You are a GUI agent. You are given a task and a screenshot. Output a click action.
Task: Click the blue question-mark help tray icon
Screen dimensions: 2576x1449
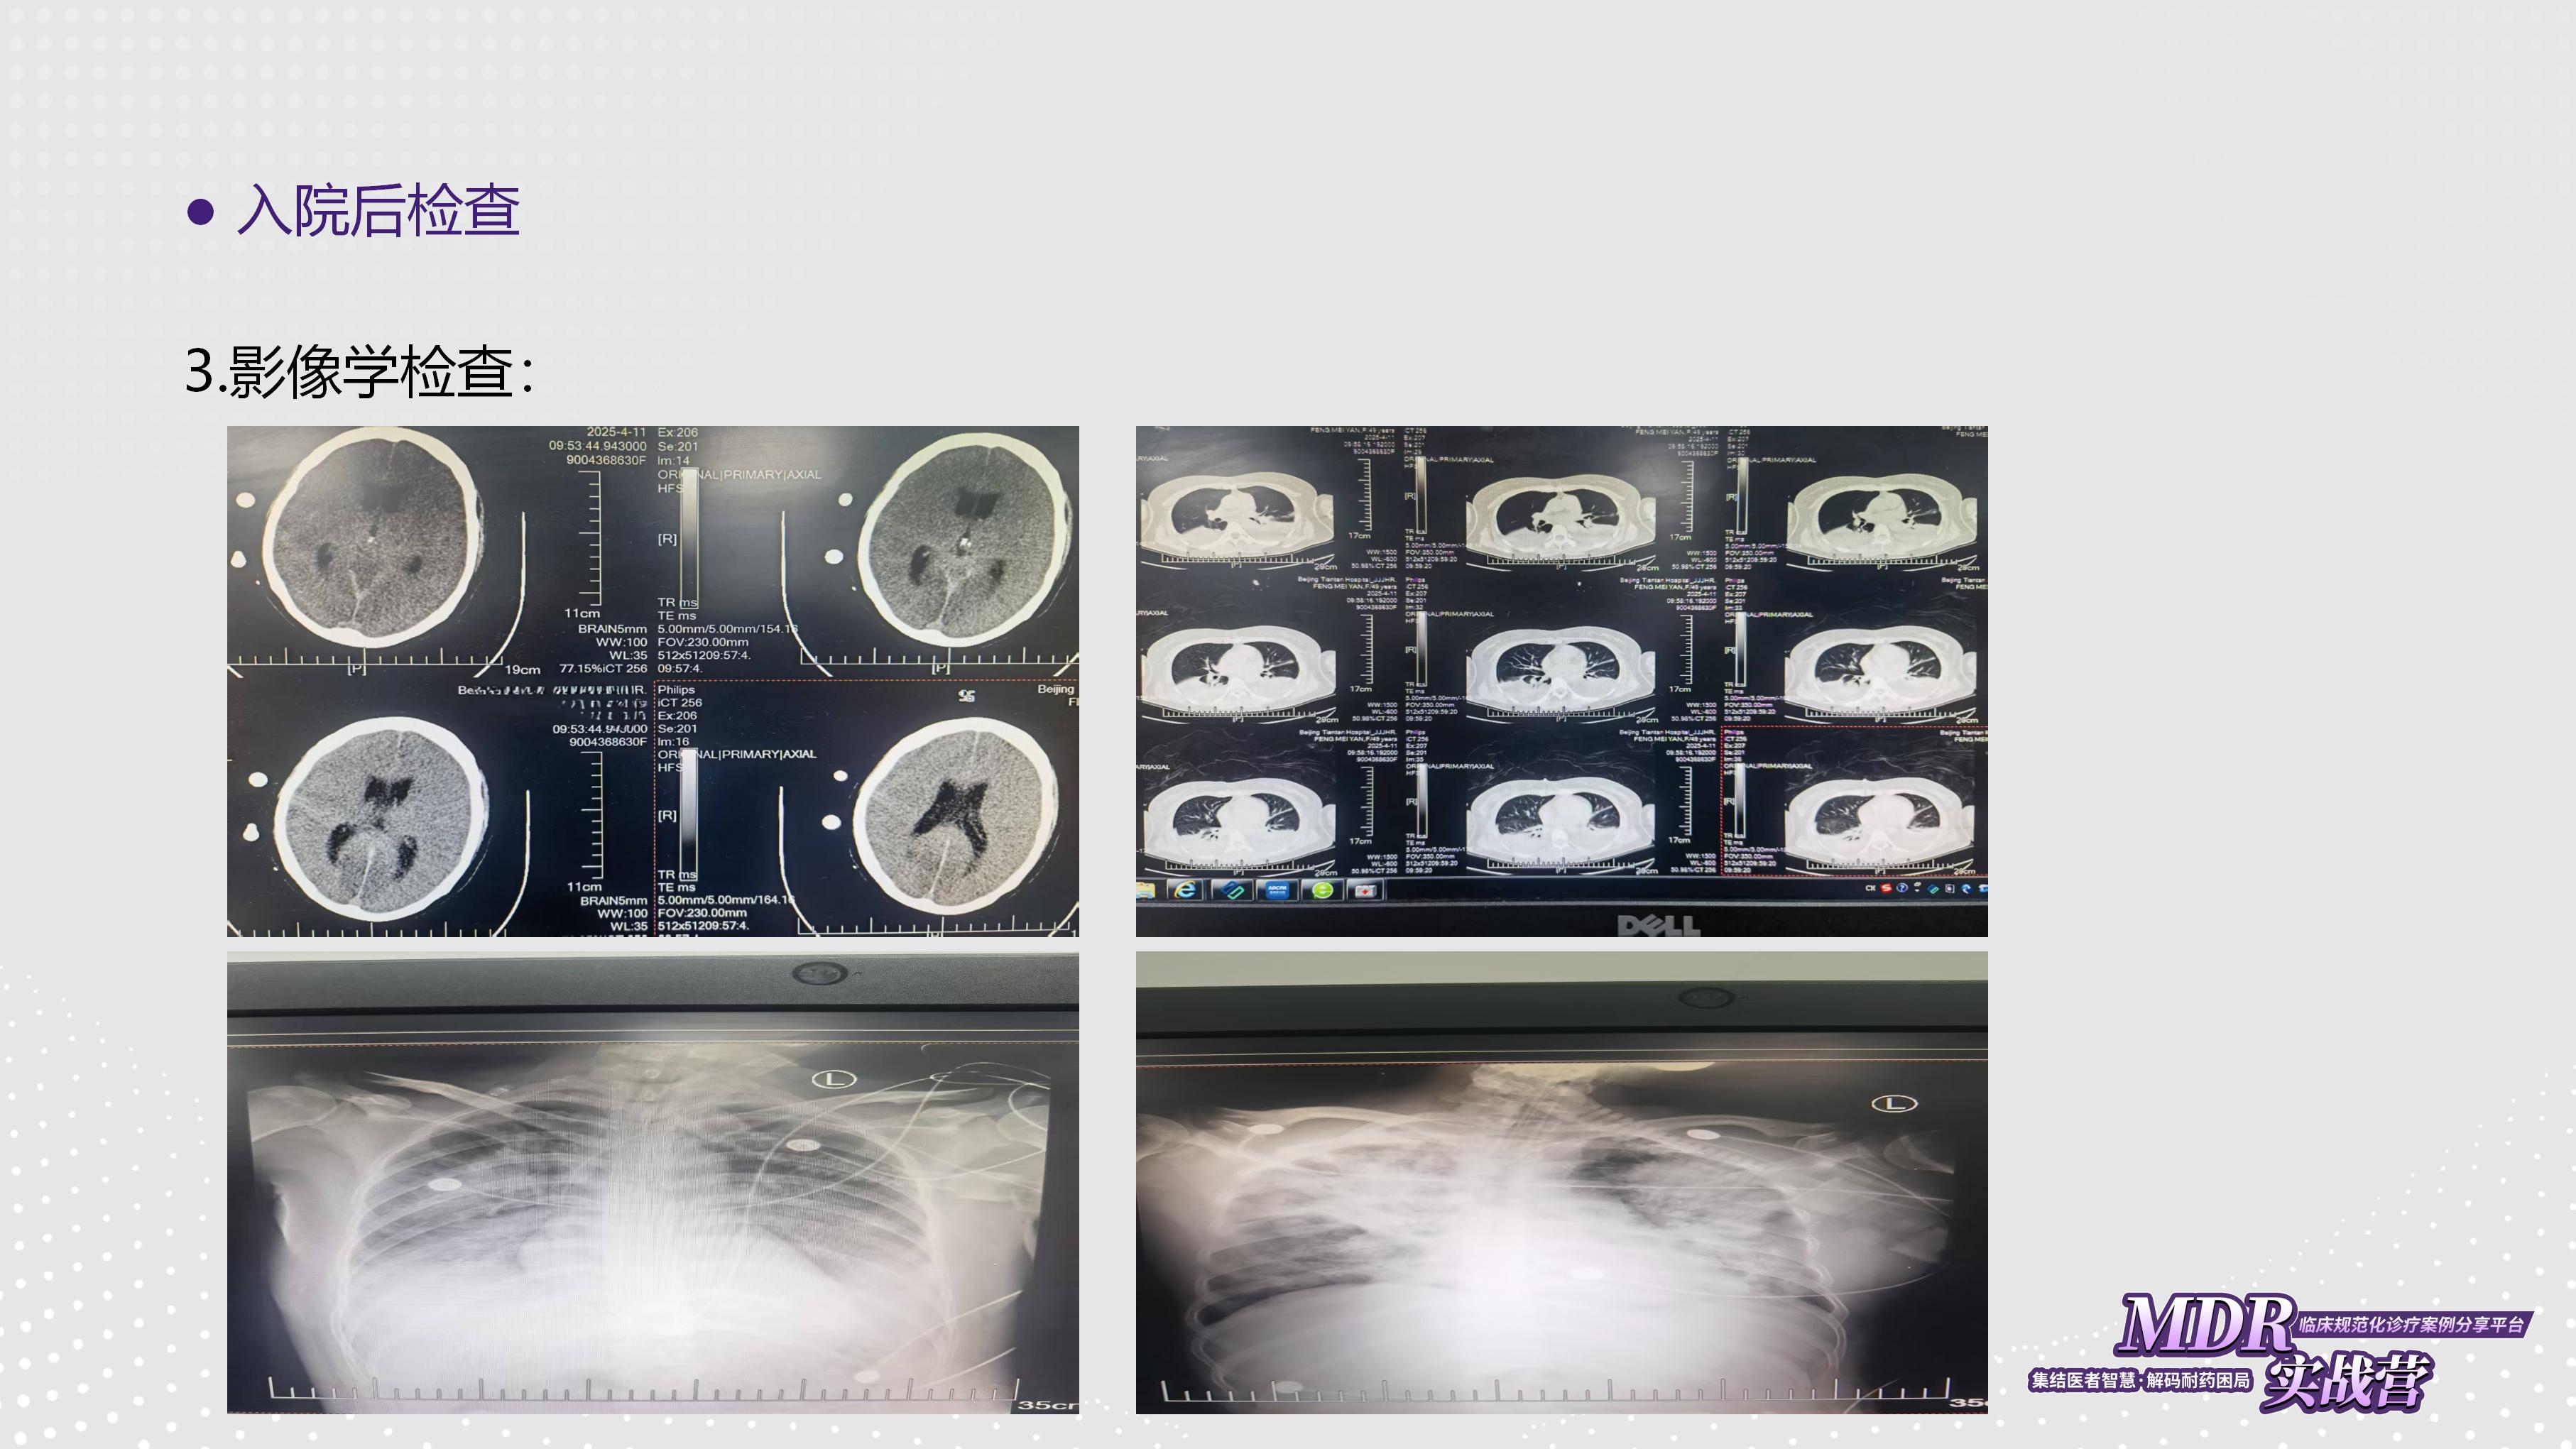coord(1902,888)
